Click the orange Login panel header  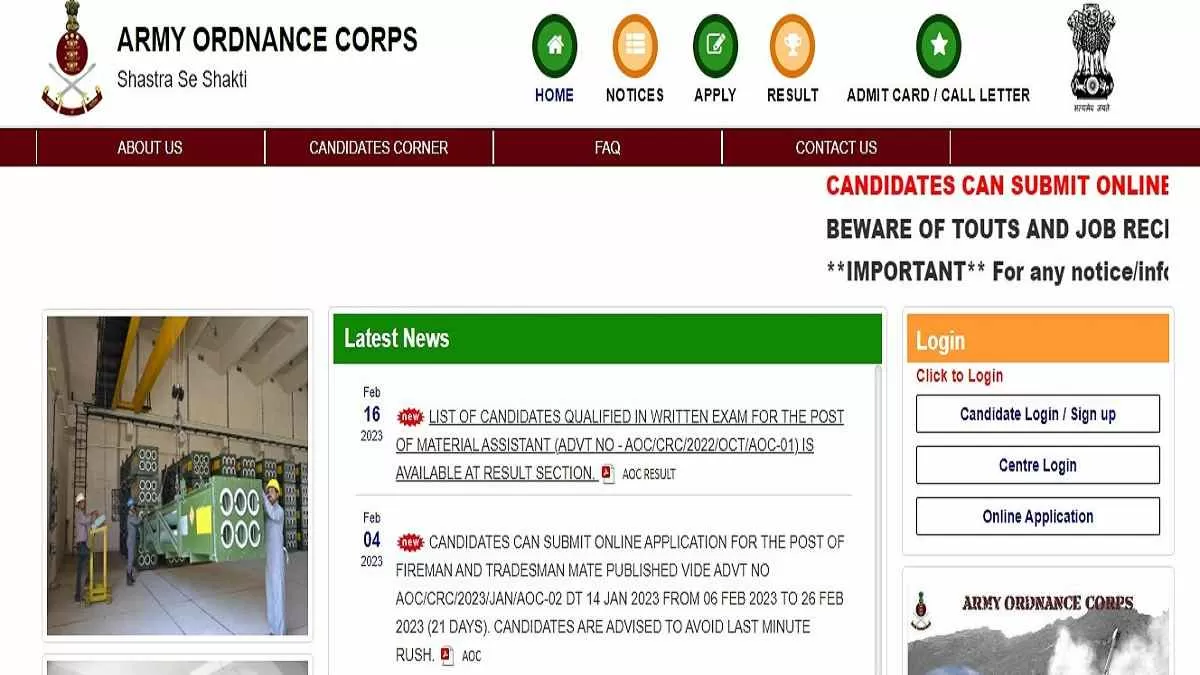coord(1038,339)
